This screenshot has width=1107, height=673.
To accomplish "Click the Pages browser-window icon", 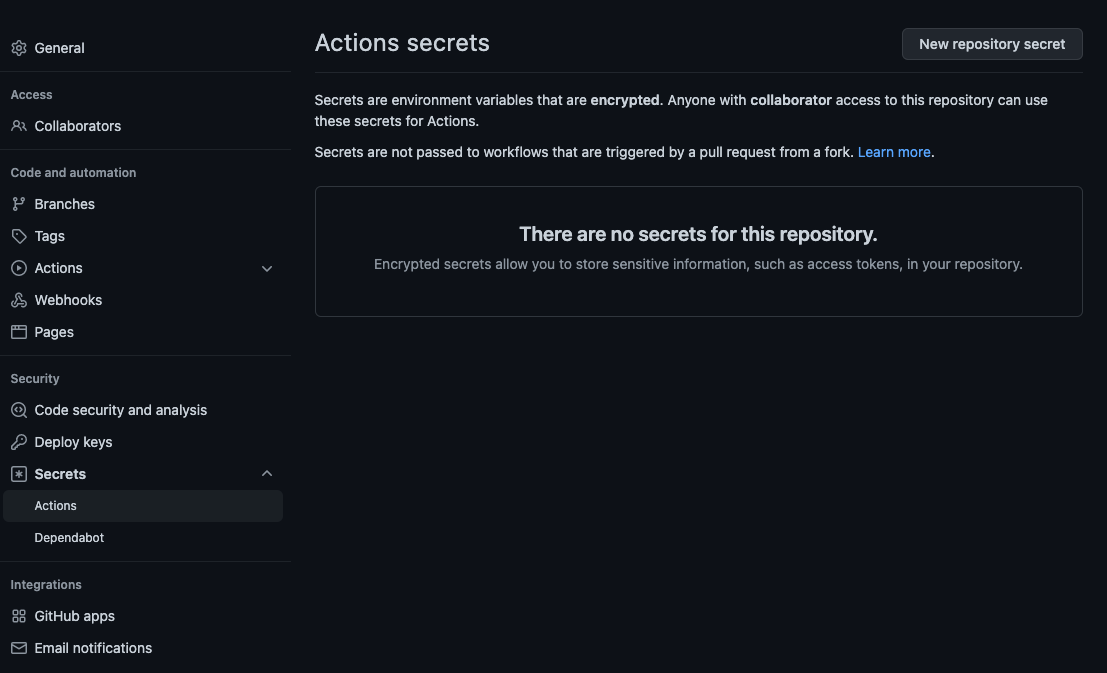I will coord(17,331).
